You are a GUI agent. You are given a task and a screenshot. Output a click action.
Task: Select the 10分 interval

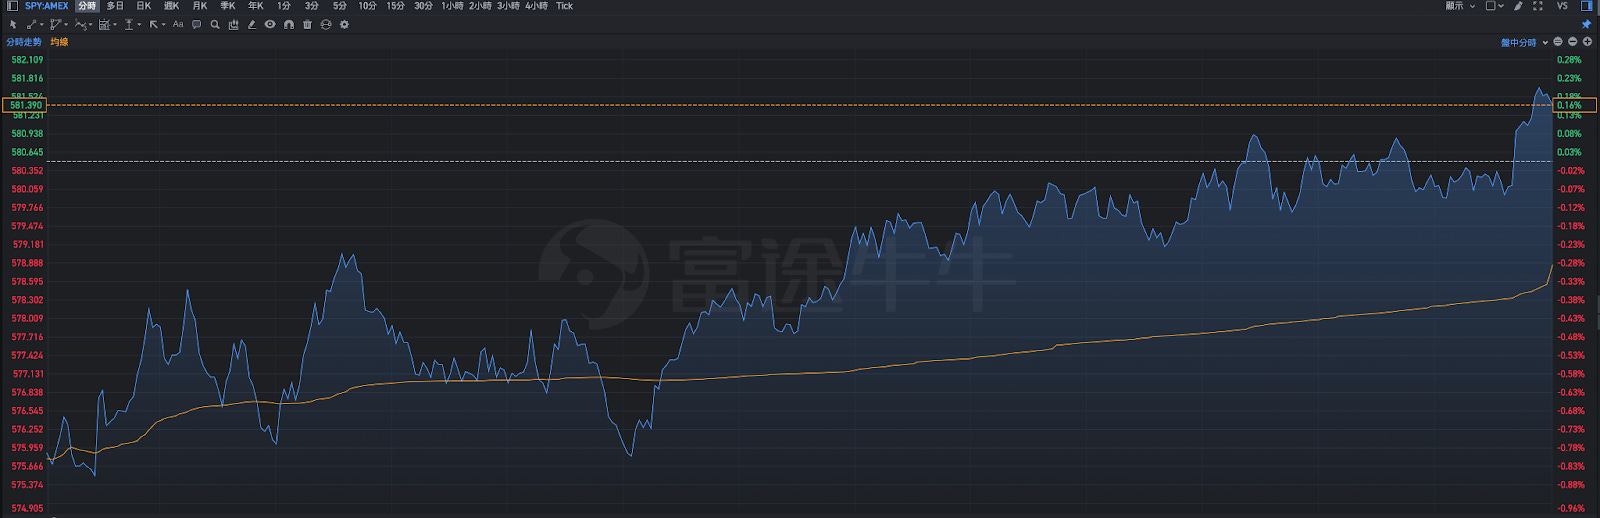point(368,6)
